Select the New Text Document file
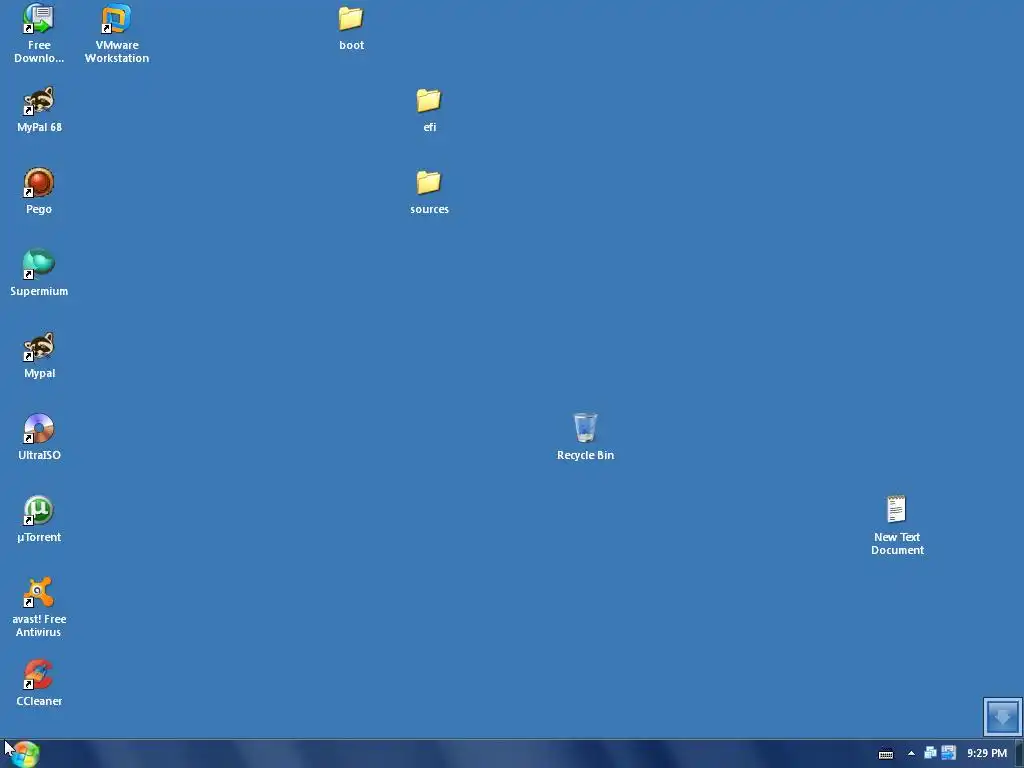The width and height of the screenshot is (1024, 768). tap(897, 526)
